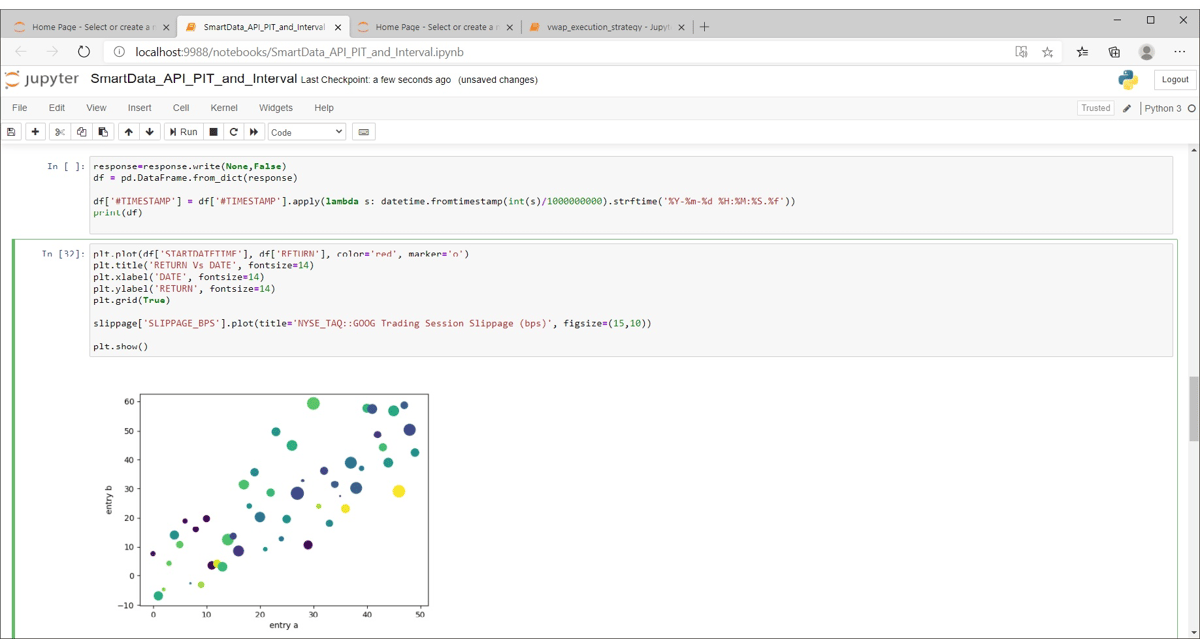Open the immersive reader icon in address bar
Image resolution: width=1200 pixels, height=639 pixels.
click(x=1021, y=52)
